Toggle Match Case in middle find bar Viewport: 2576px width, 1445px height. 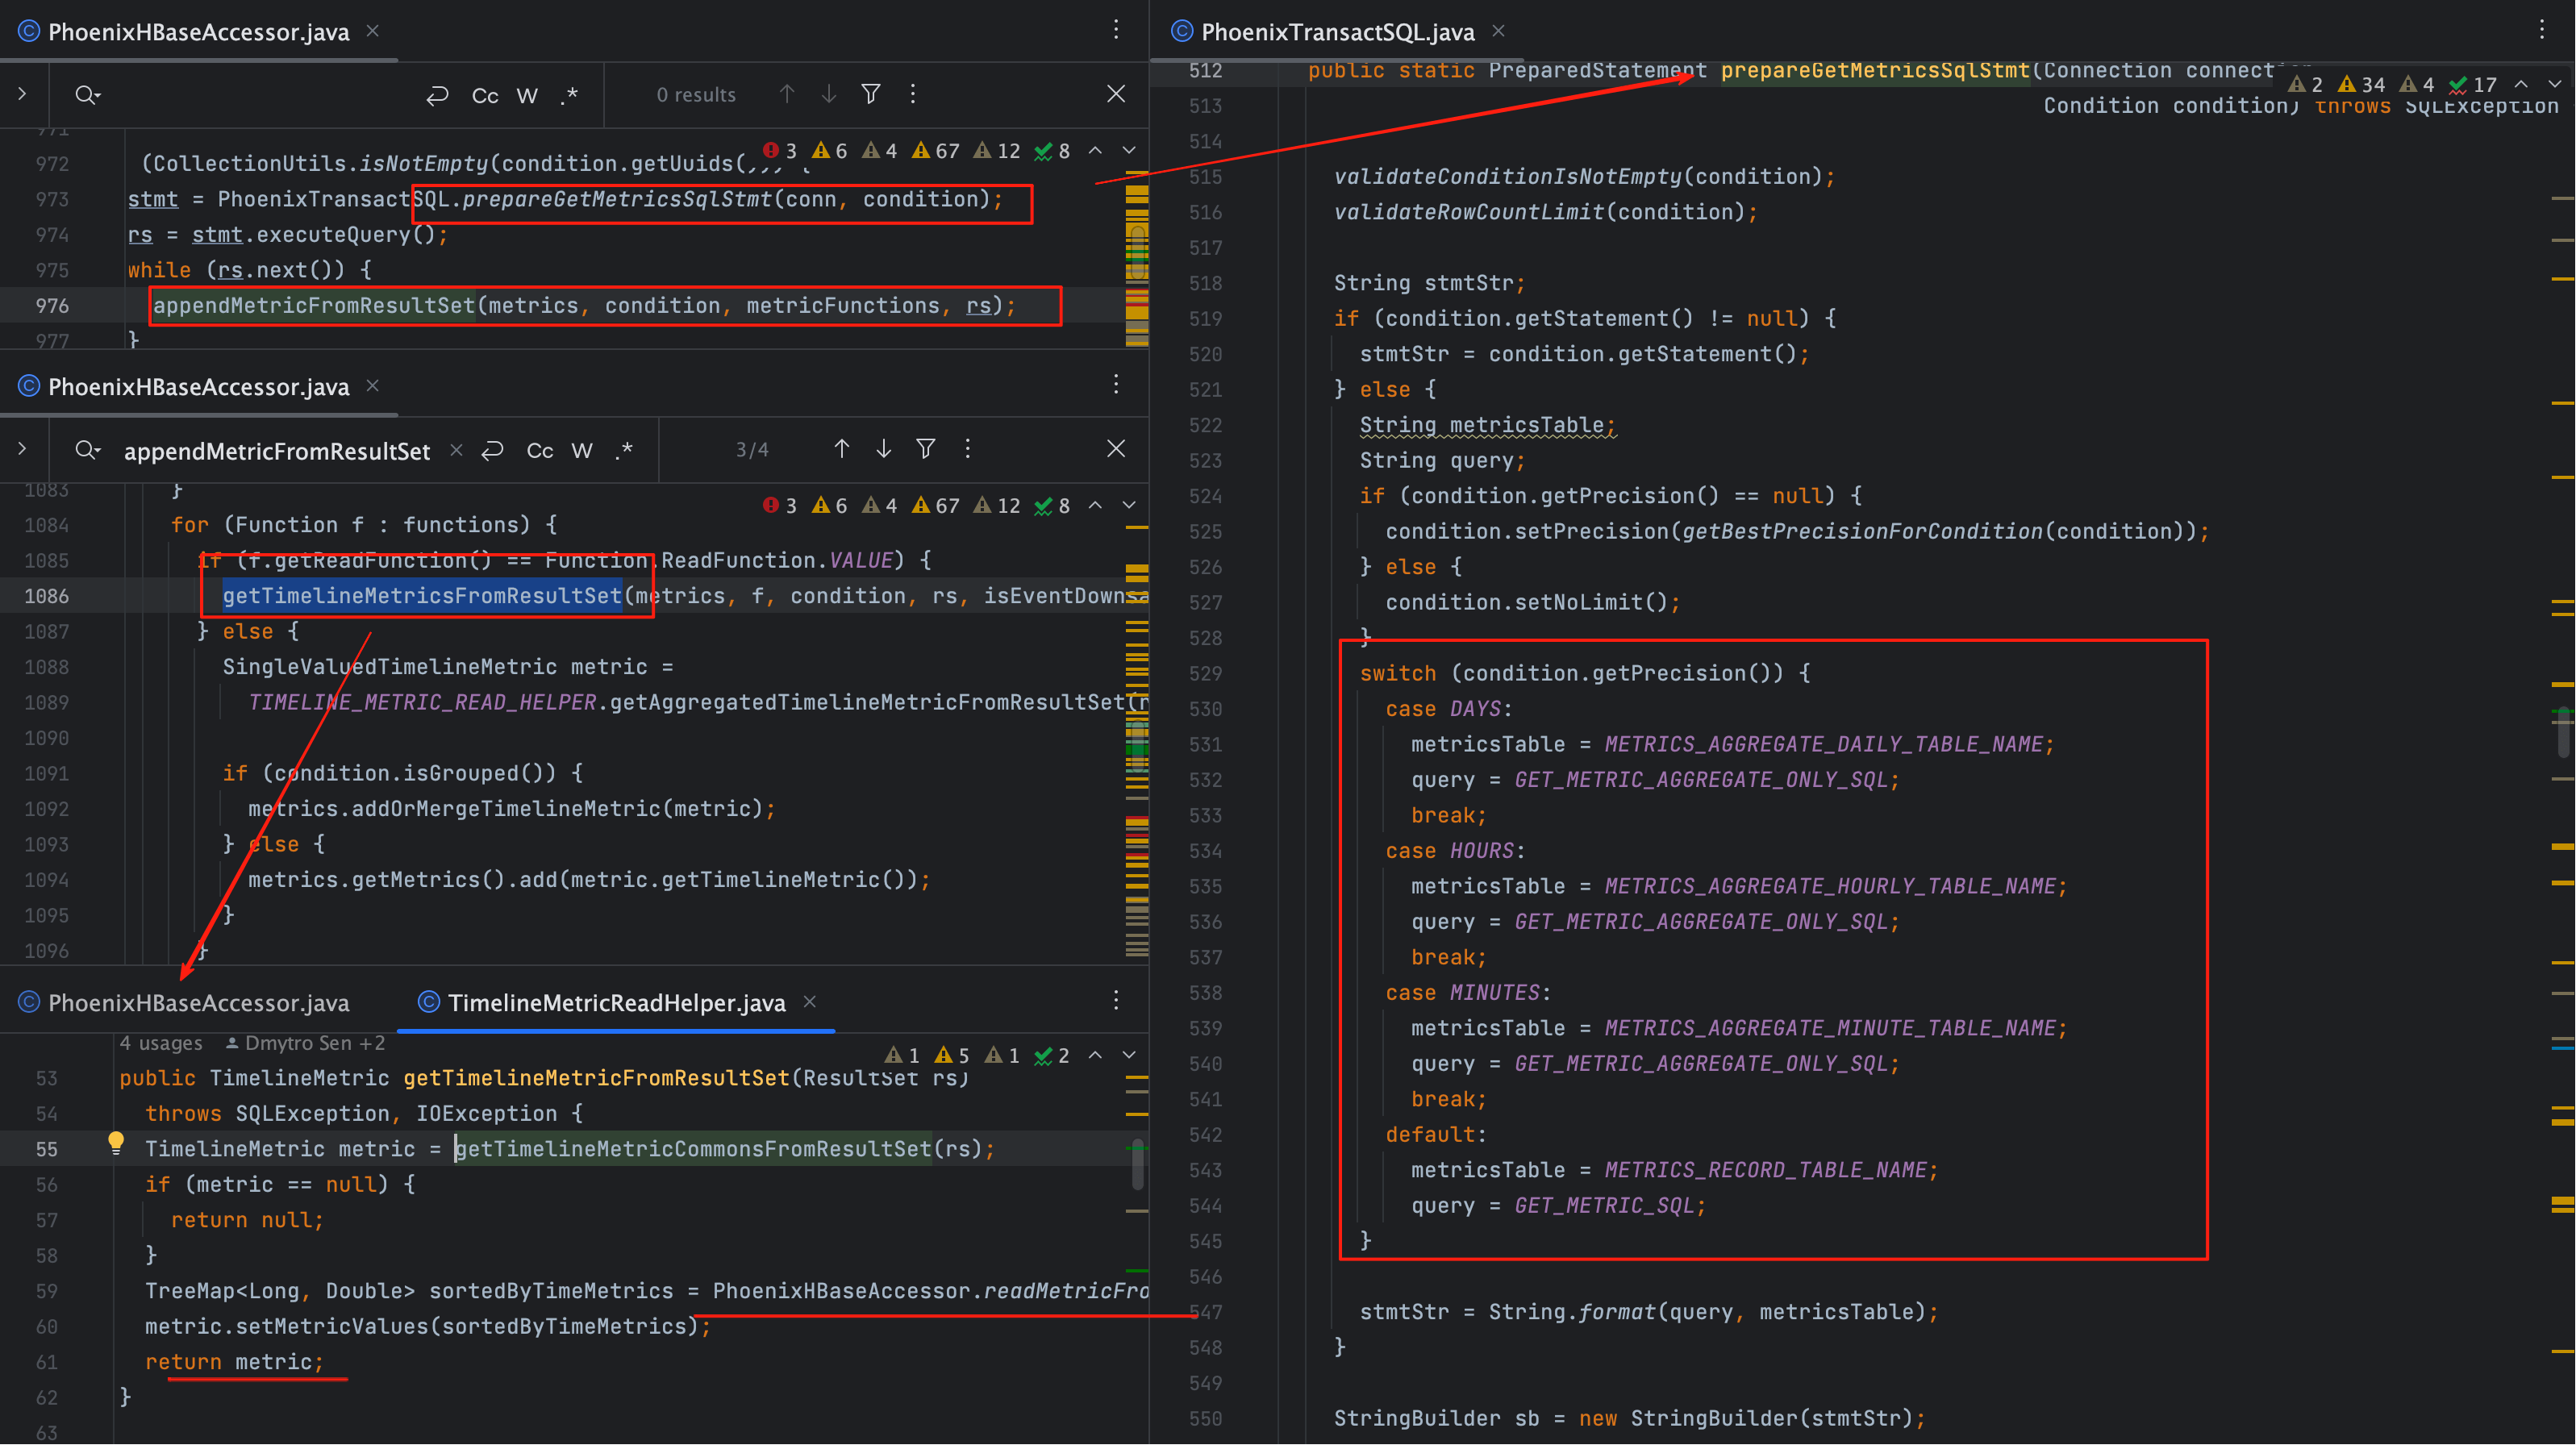pos(540,450)
